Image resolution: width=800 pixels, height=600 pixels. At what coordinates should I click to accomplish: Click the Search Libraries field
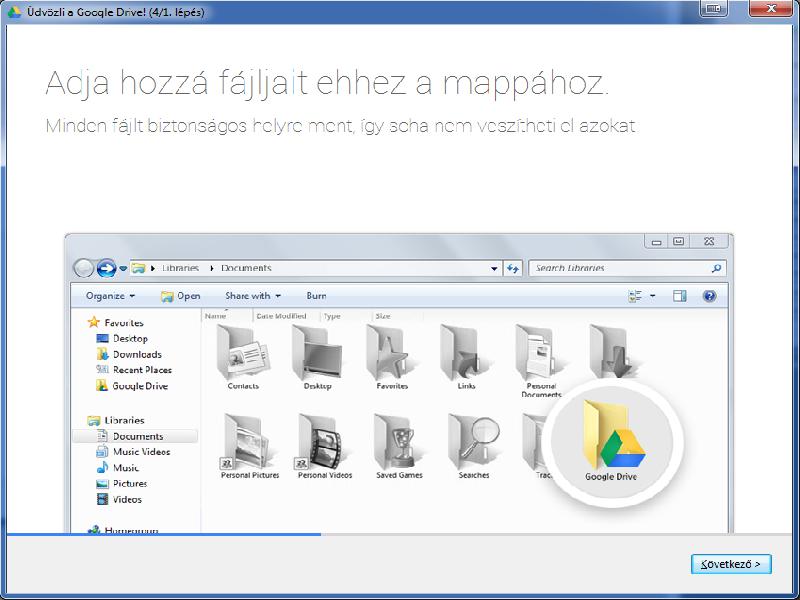click(x=628, y=268)
